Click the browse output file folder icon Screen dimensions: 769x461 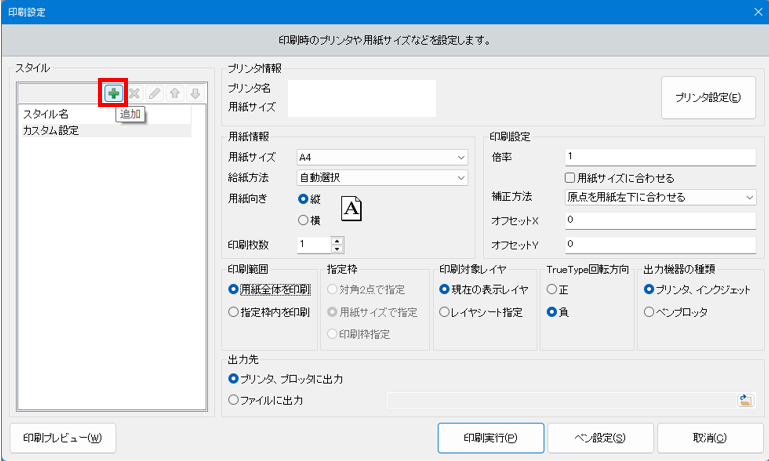point(745,400)
